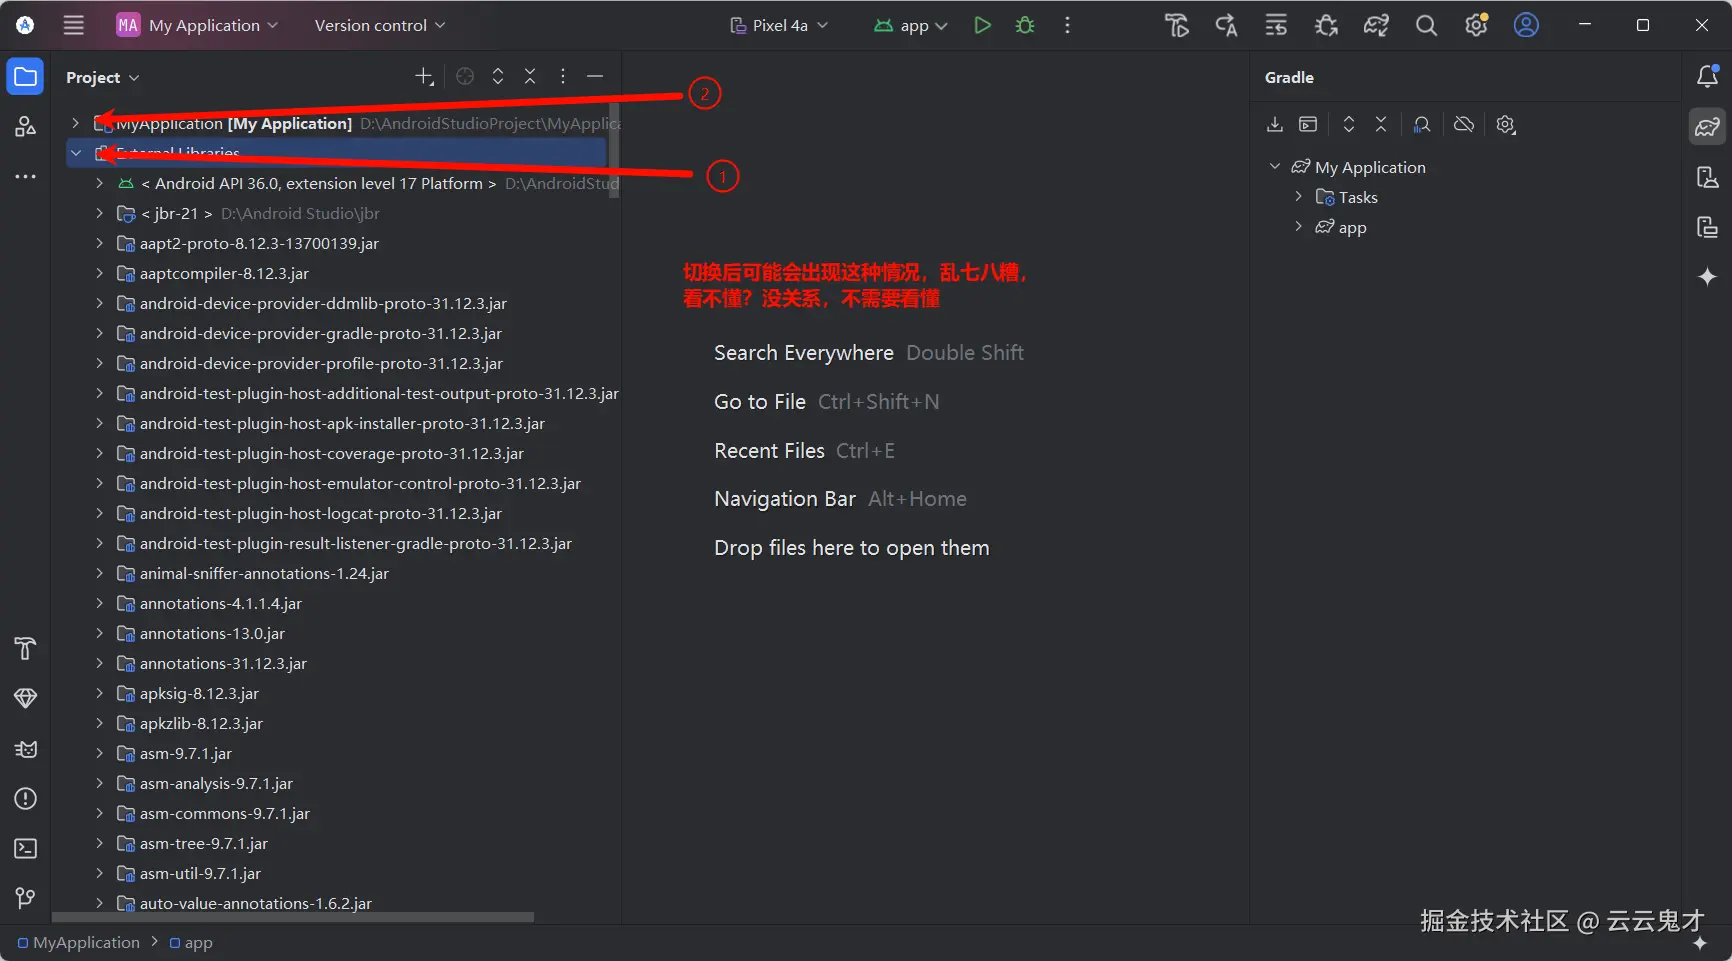Open the Problems tool window
The width and height of the screenshot is (1732, 961).
coord(26,798)
